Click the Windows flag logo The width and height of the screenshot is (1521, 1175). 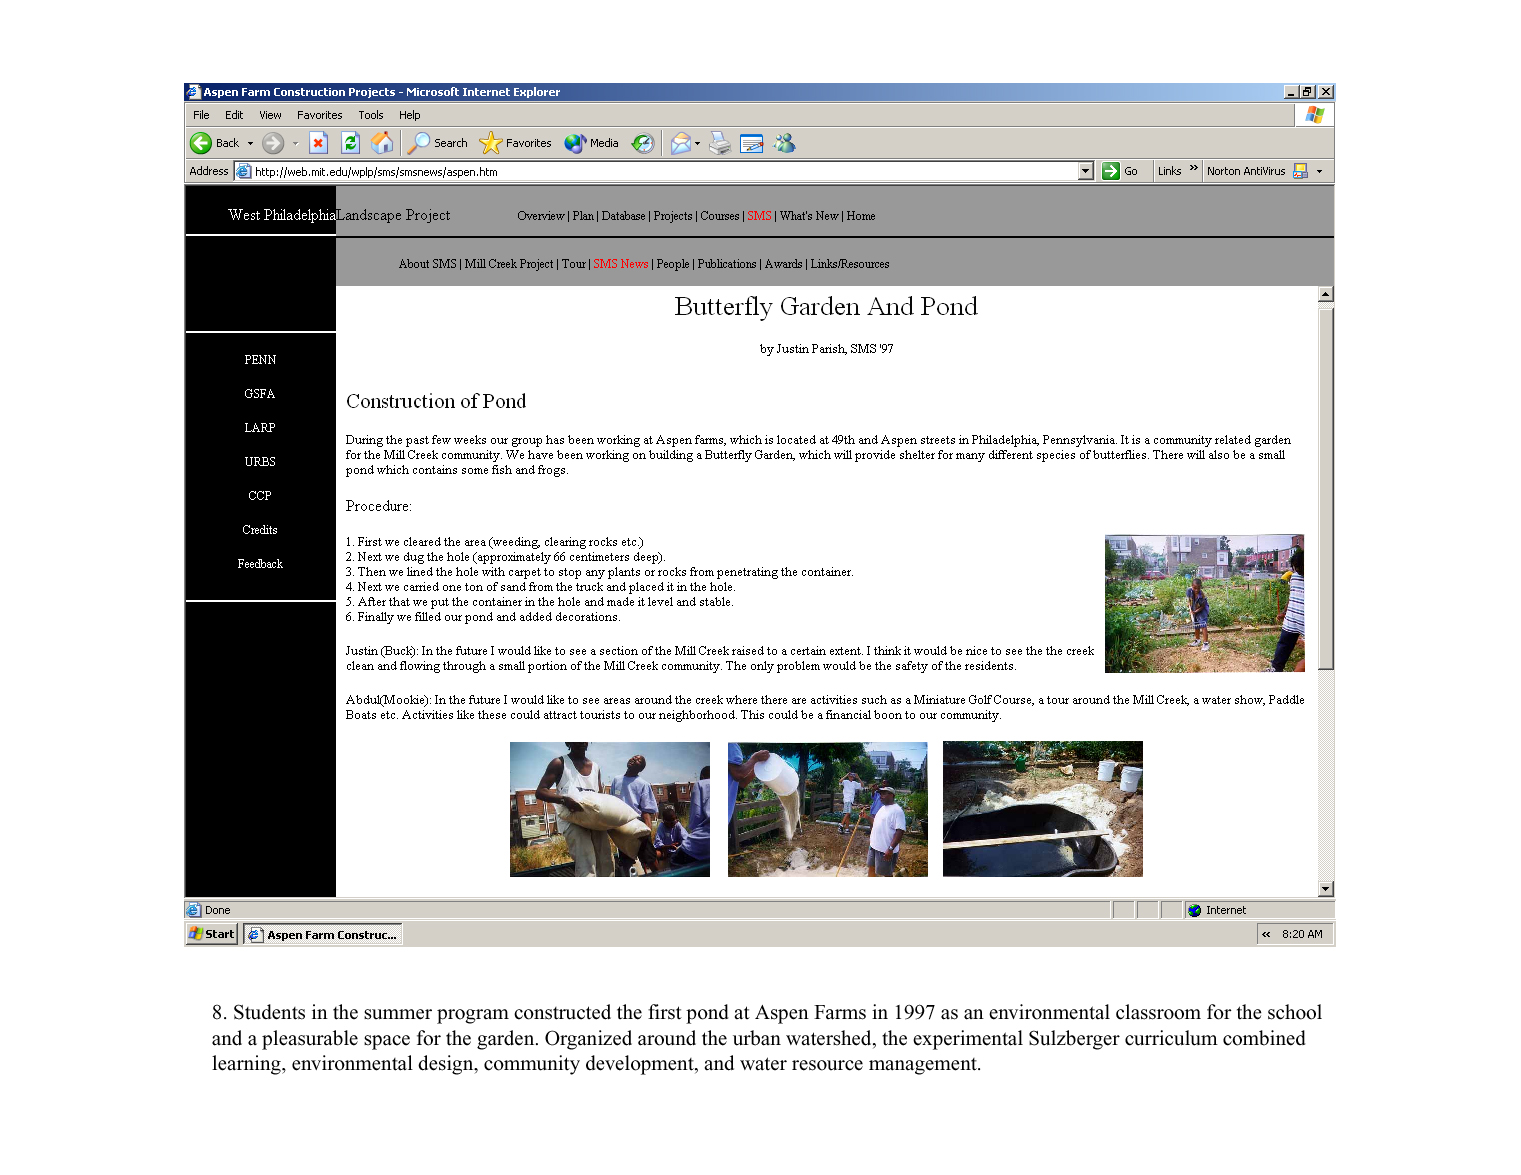pyautogui.click(x=1314, y=115)
